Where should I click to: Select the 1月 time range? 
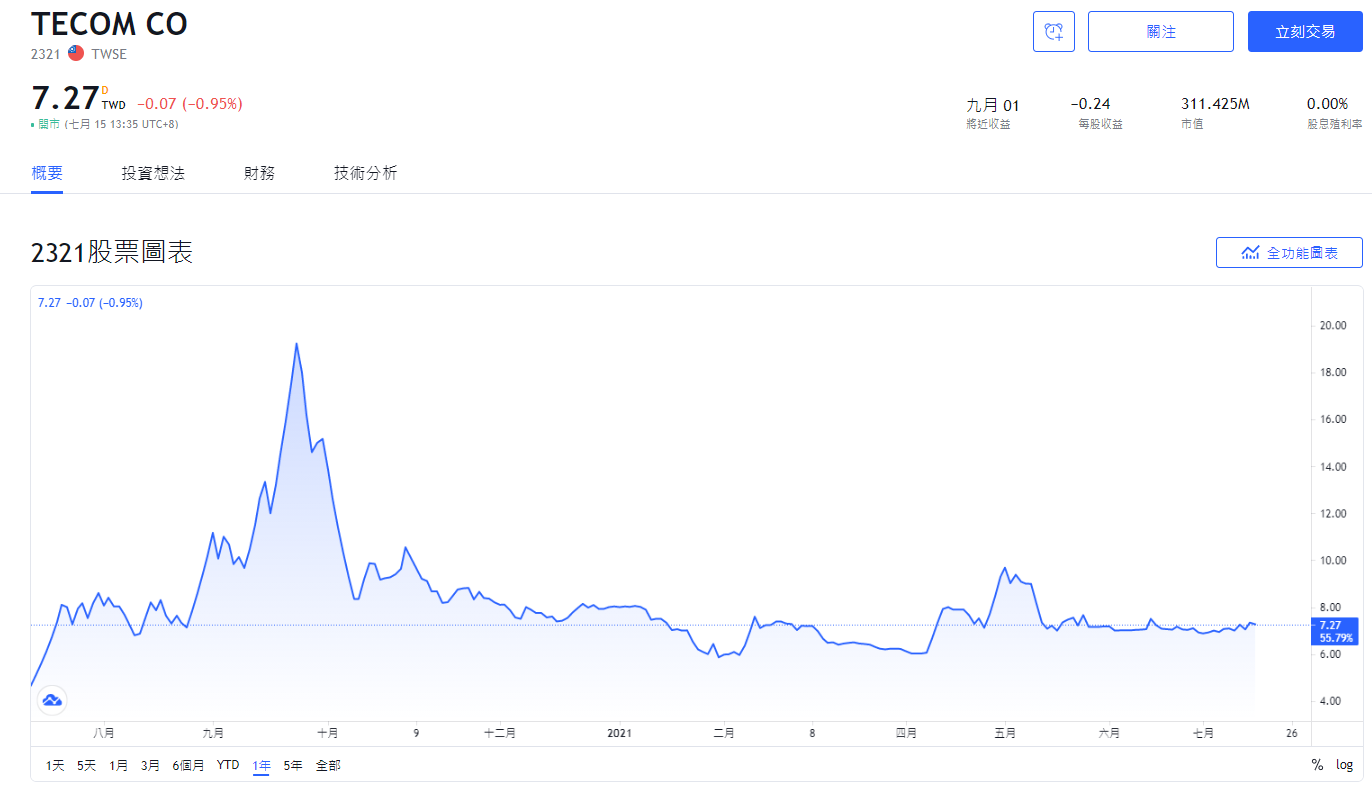pos(118,765)
